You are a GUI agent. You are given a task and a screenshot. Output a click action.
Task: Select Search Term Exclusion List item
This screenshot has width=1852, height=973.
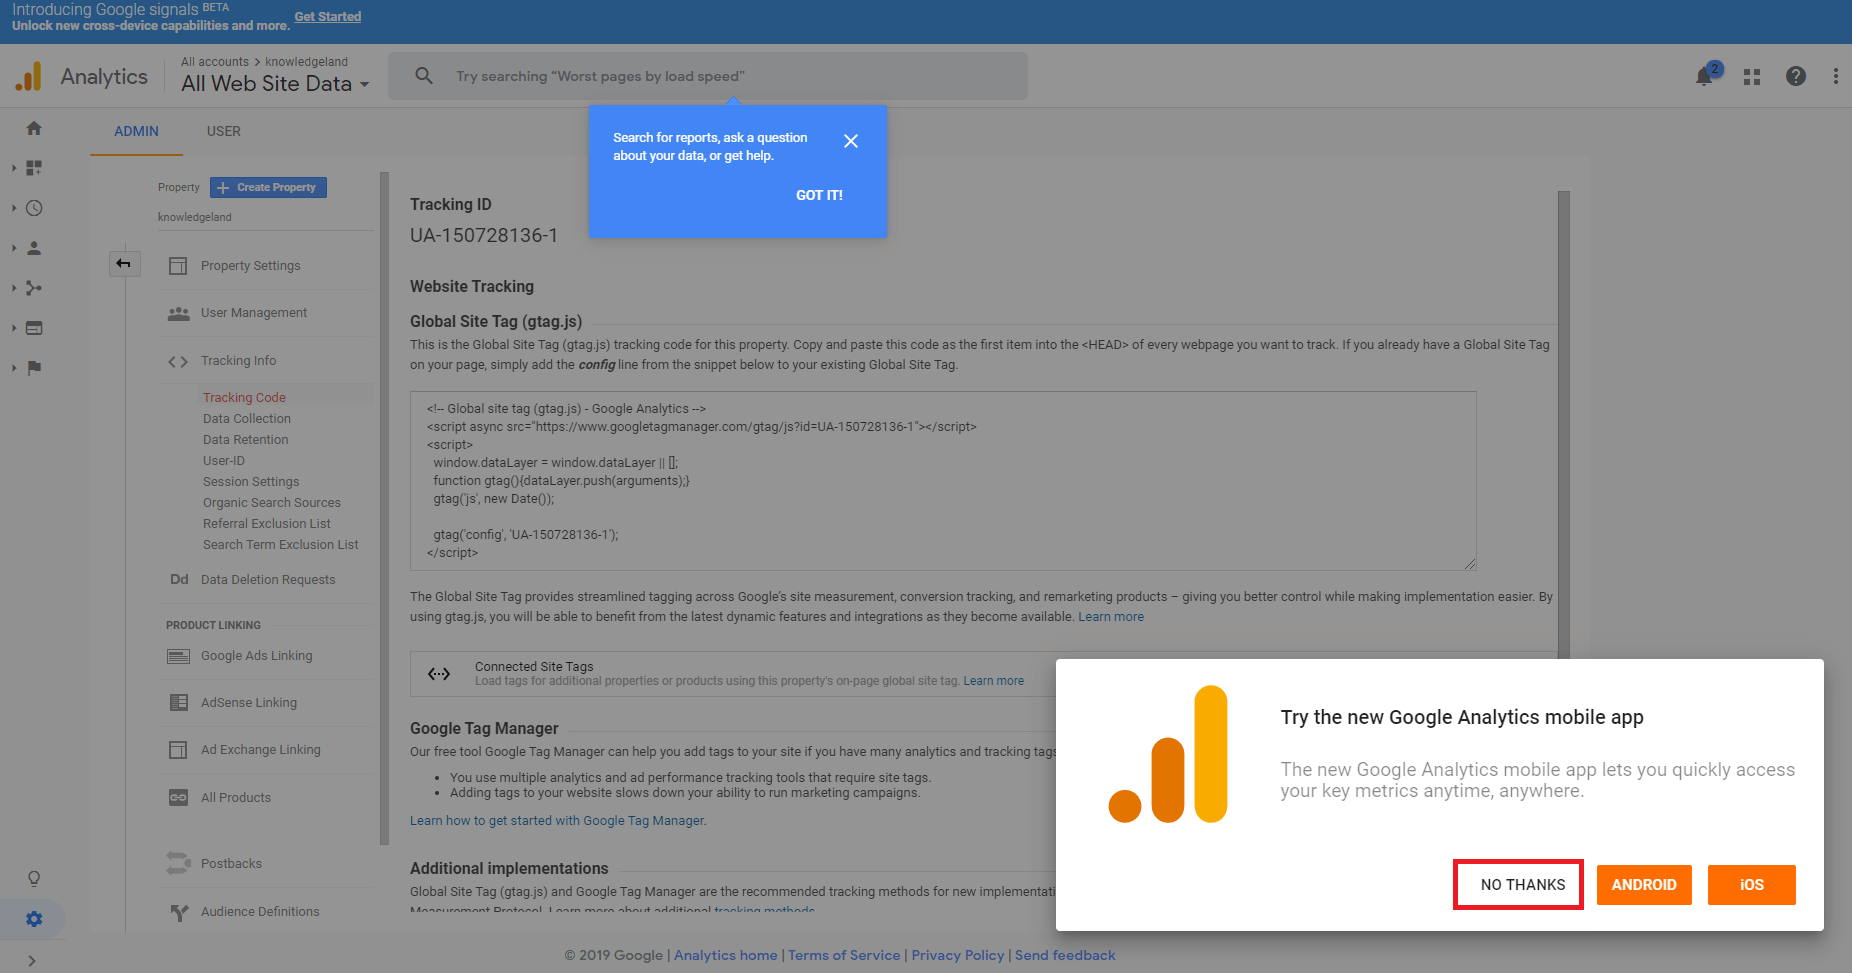pyautogui.click(x=281, y=545)
